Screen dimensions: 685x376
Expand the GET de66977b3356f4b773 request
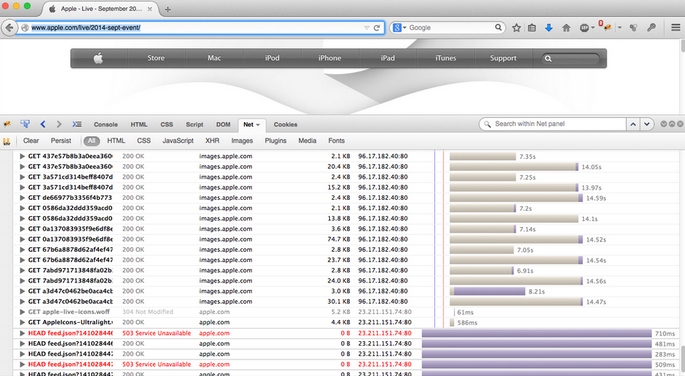point(22,198)
